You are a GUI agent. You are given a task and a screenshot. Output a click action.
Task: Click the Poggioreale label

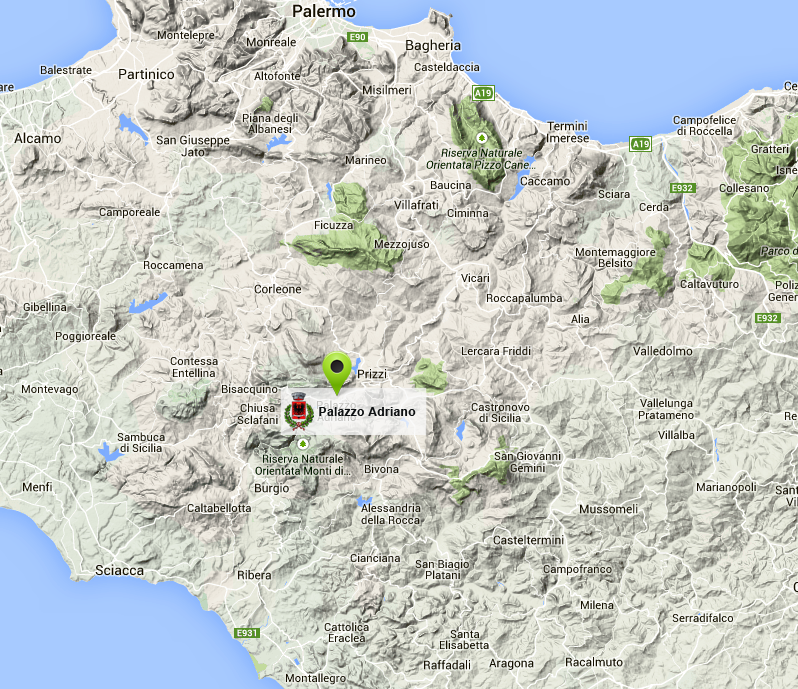(86, 336)
